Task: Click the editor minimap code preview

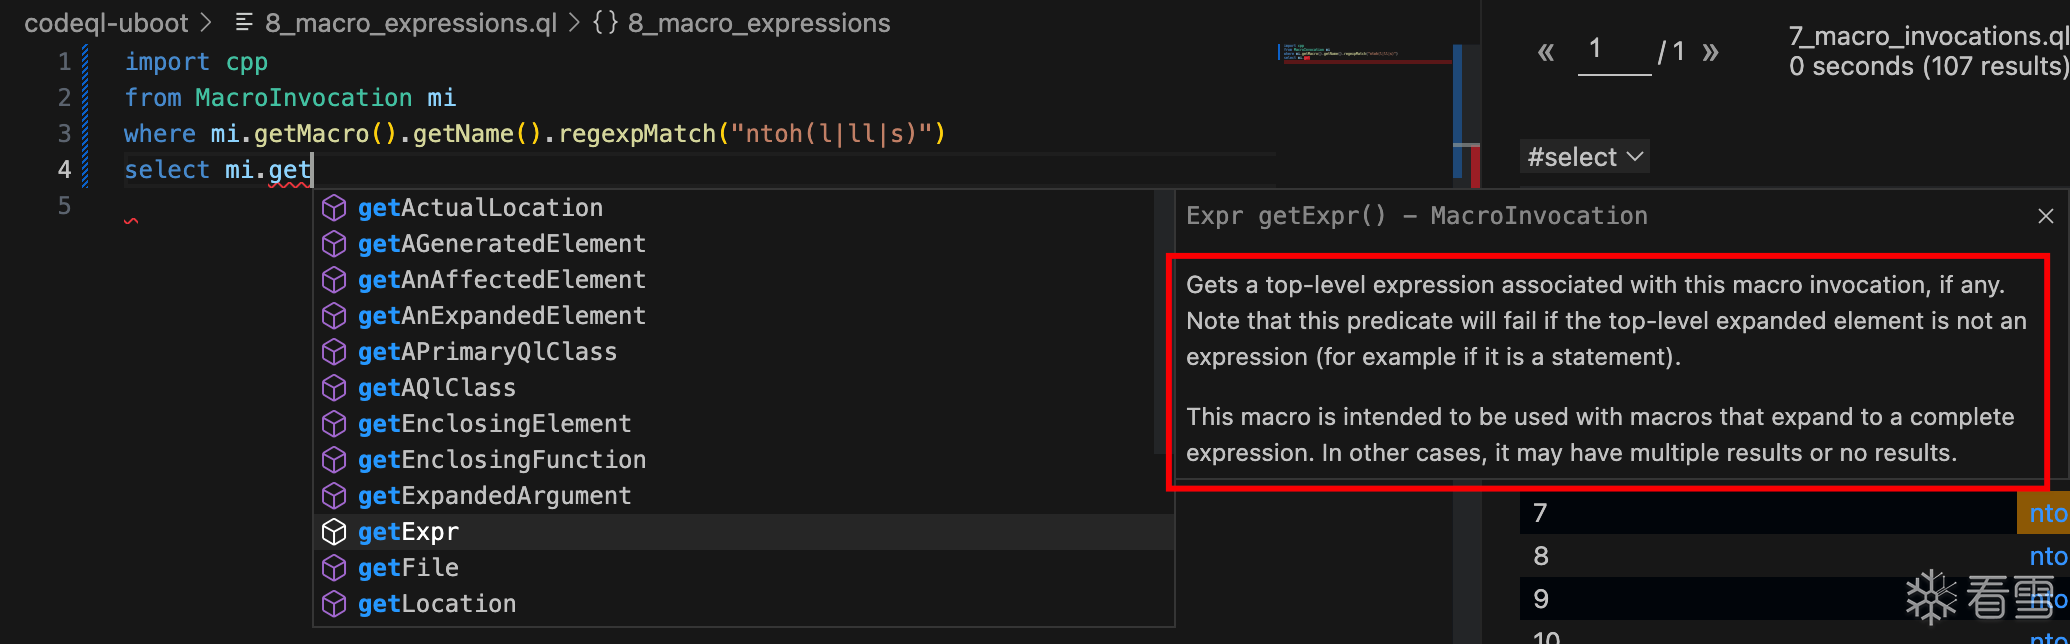Action: tap(1340, 53)
